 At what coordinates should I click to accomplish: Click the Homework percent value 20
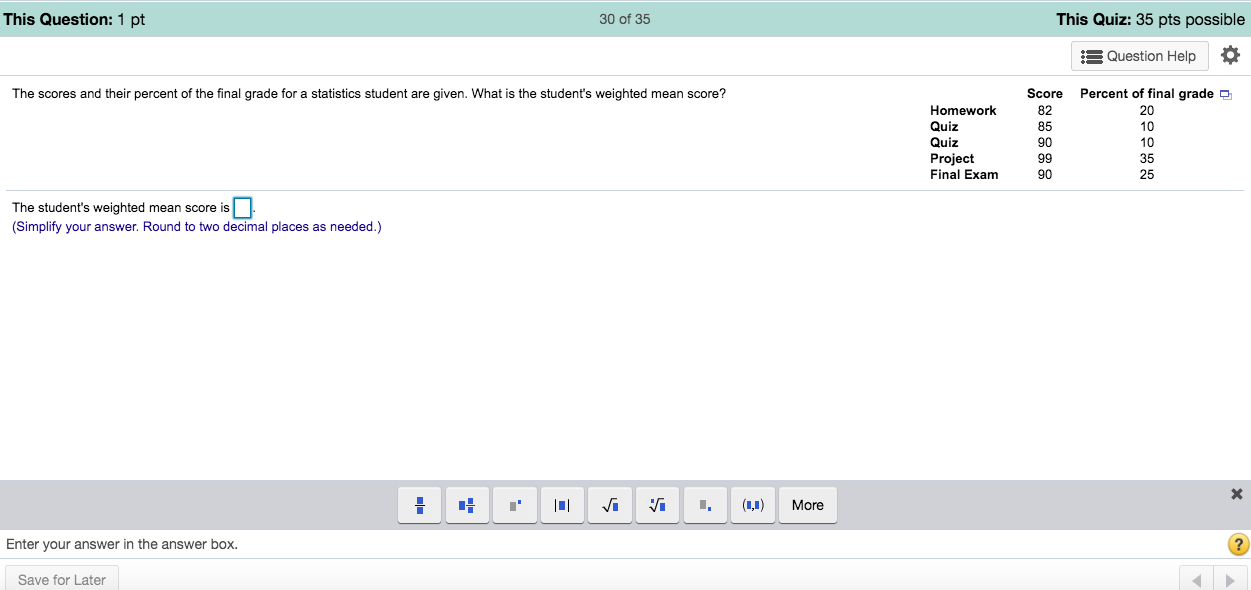(x=1147, y=111)
